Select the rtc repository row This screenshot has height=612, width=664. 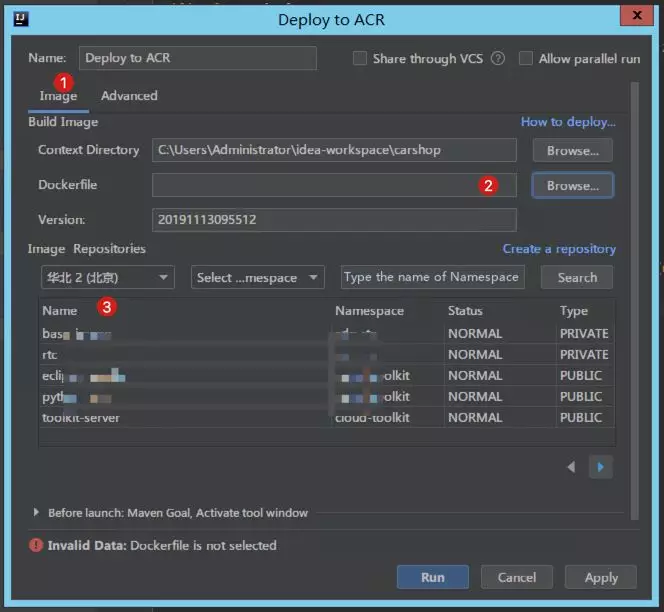pyautogui.click(x=326, y=354)
